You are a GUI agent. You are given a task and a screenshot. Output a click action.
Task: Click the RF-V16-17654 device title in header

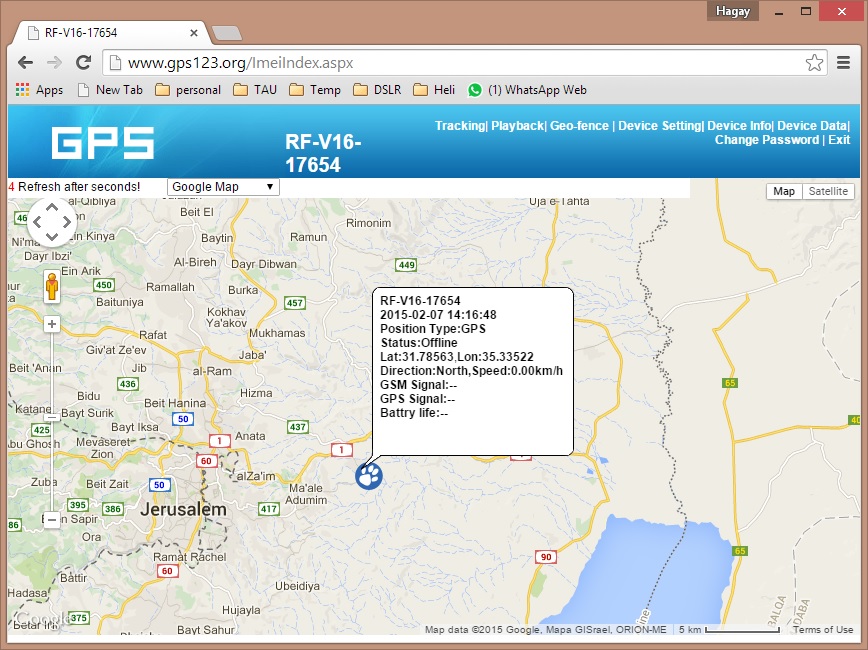[323, 153]
